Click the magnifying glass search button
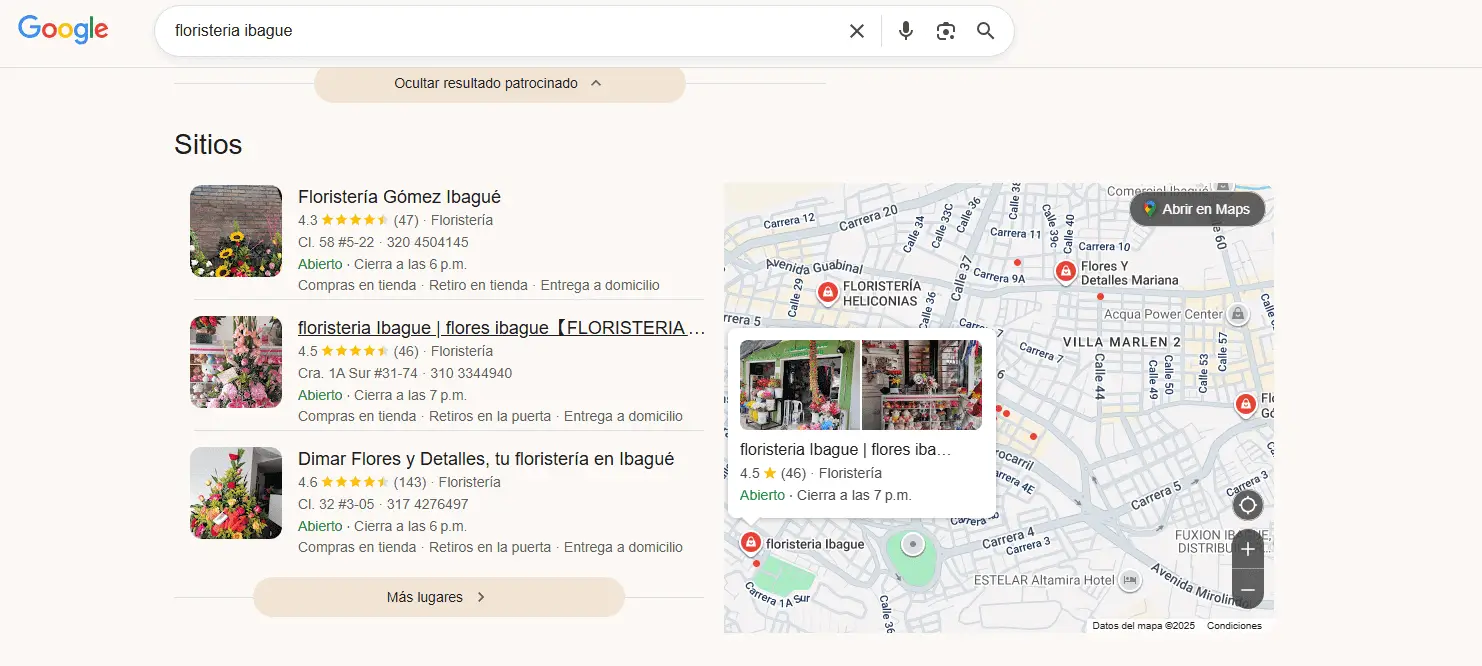Viewport: 1482px width, 666px height. (985, 31)
